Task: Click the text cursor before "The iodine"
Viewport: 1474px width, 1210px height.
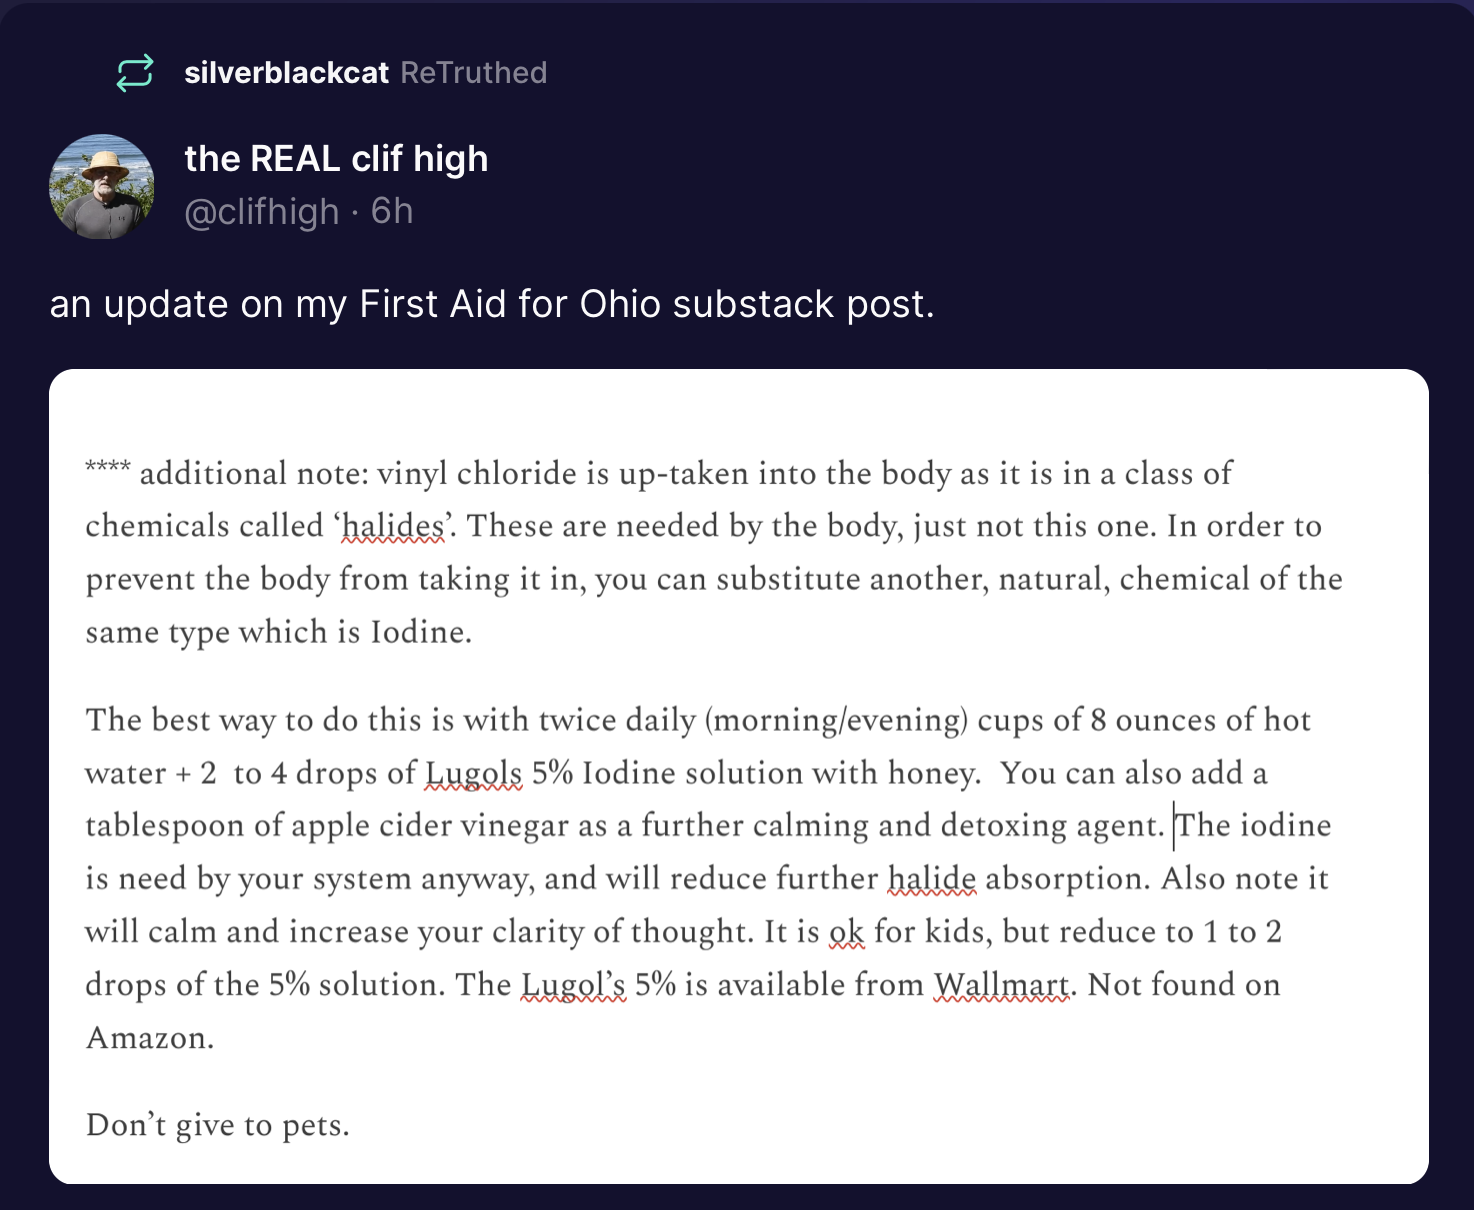Action: [1174, 826]
